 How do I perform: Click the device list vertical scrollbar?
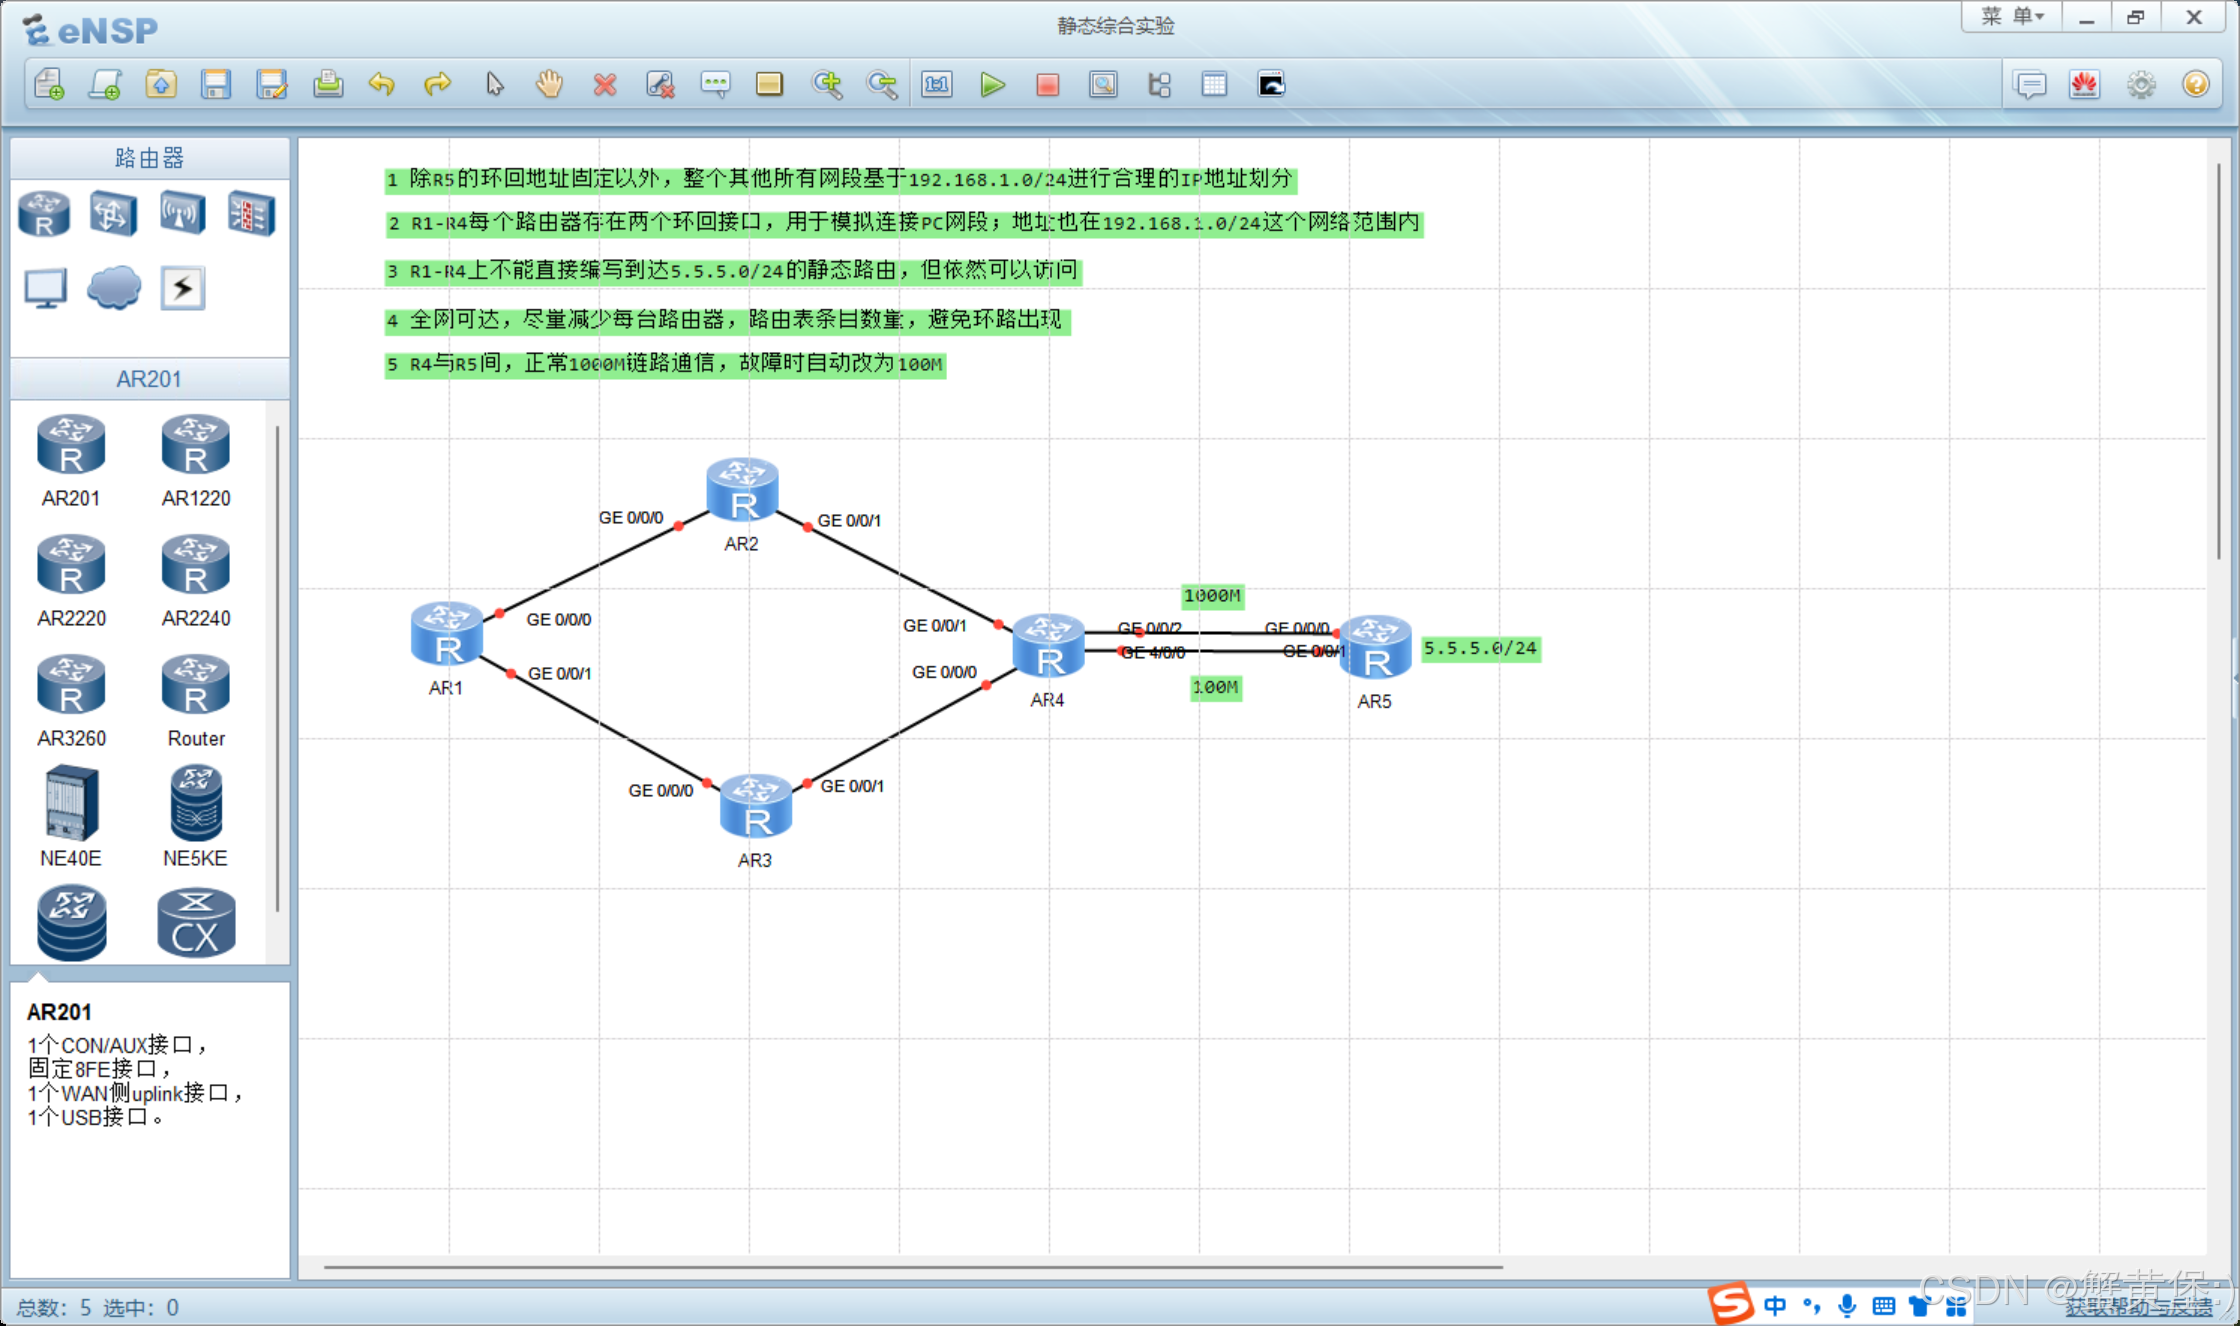point(277,668)
